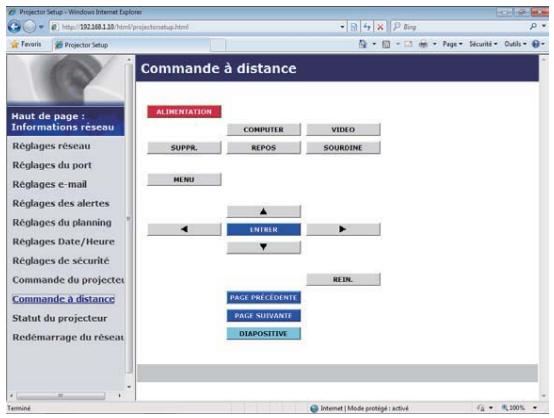Open the search provider dropdown arrow
The image size is (554, 418).
click(544, 26)
